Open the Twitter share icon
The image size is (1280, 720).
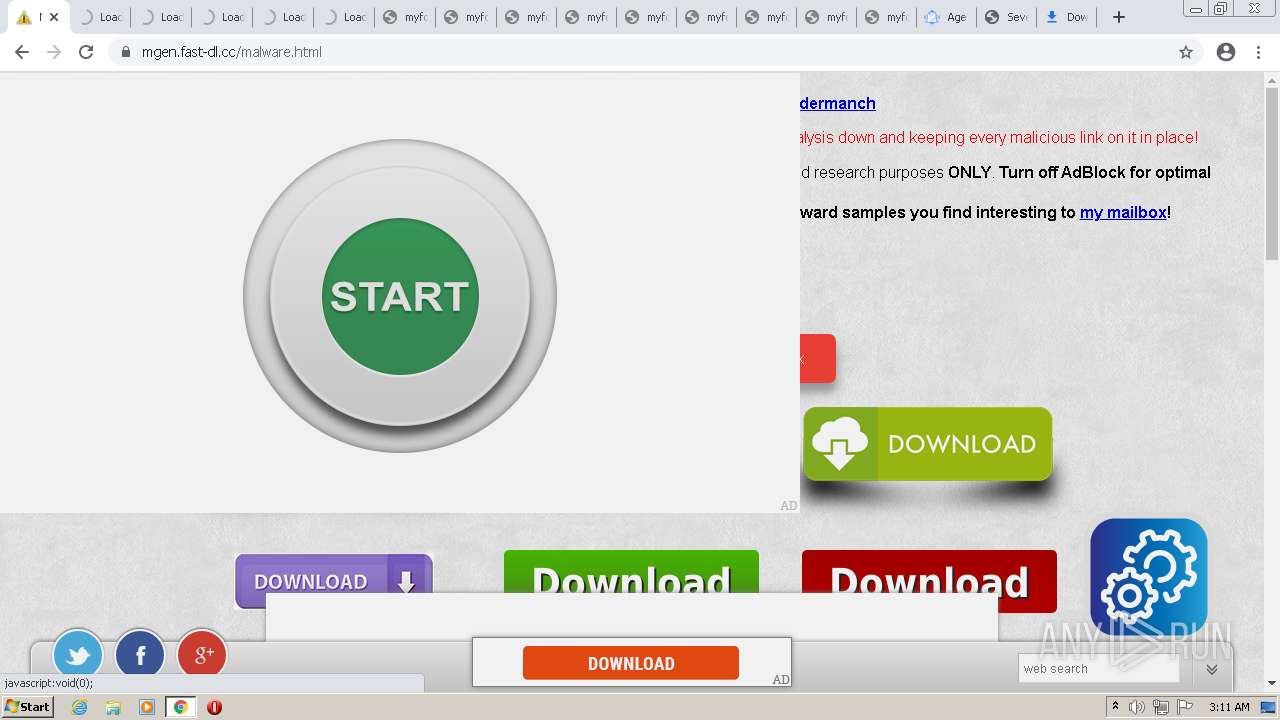point(78,655)
